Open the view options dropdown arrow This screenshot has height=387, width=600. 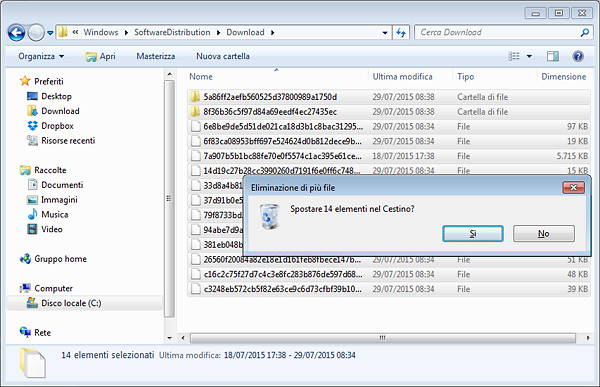pyautogui.click(x=529, y=56)
